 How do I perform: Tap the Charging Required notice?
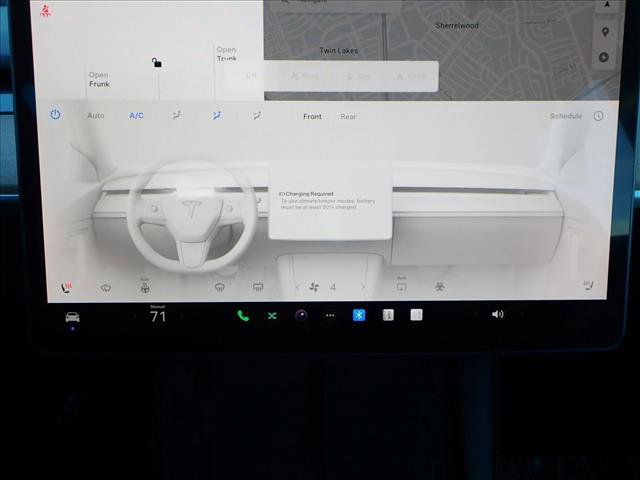pyautogui.click(x=327, y=200)
